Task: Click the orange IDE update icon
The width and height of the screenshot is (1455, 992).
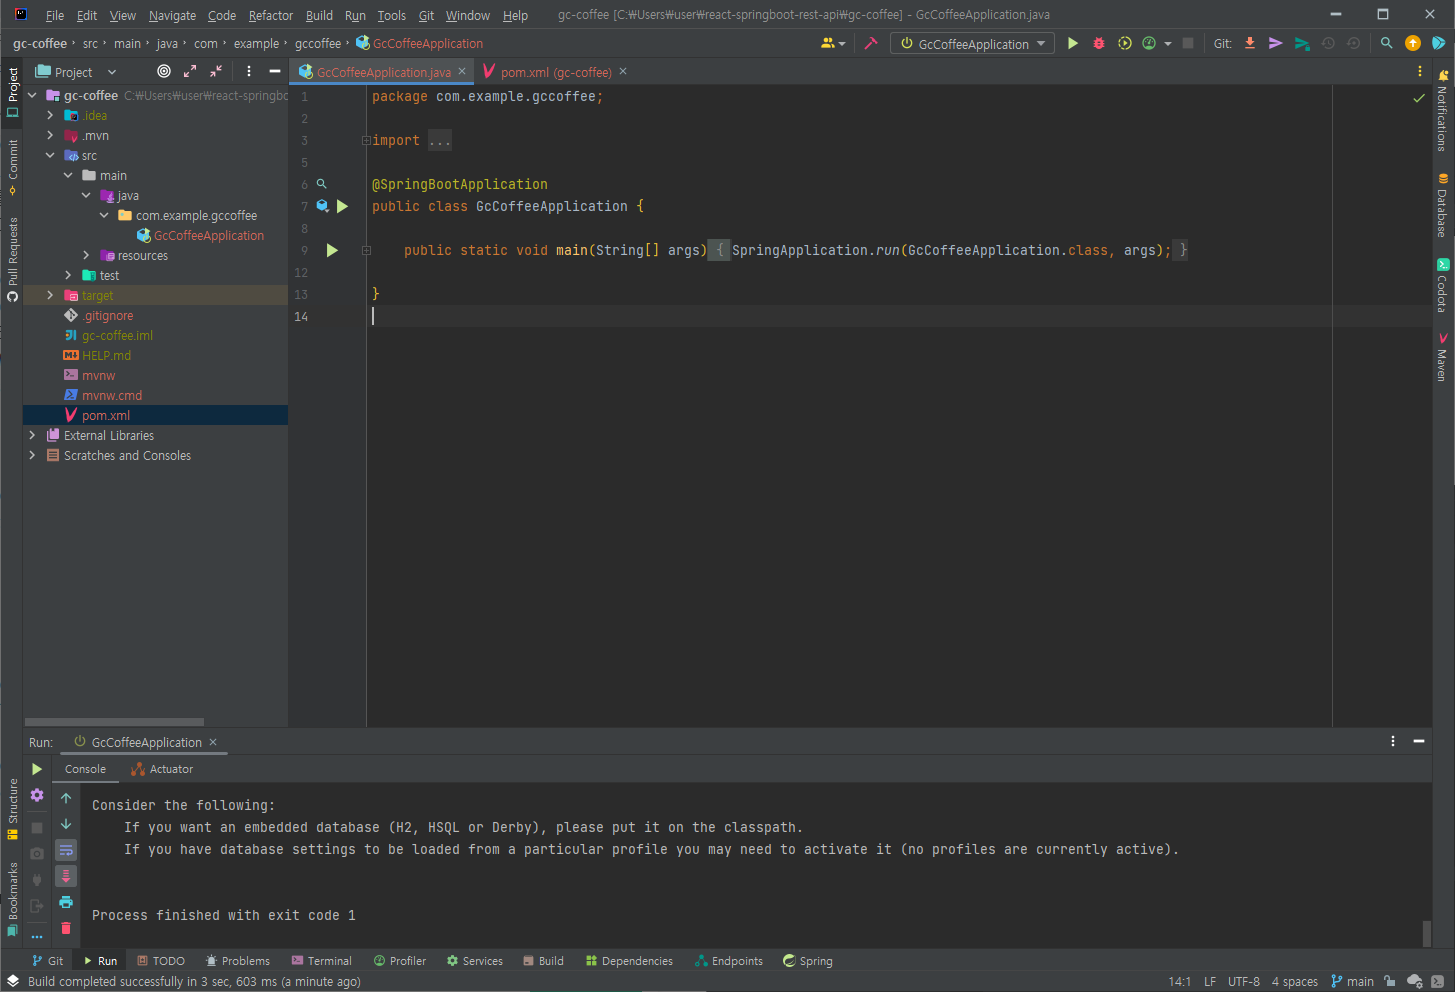Action: click(1412, 43)
